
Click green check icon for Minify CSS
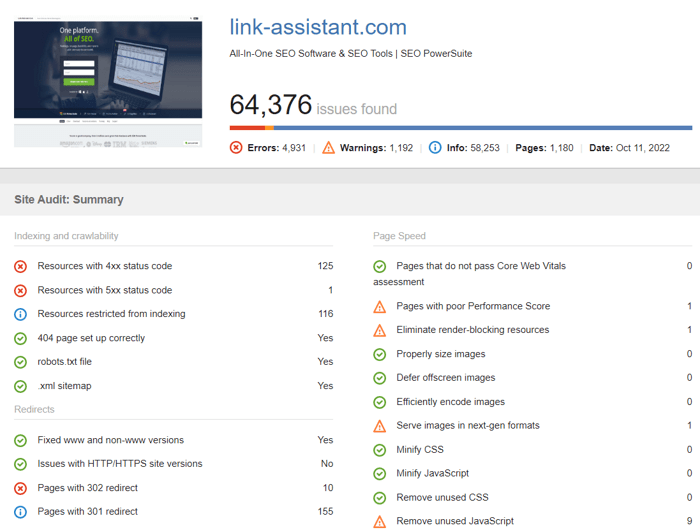(x=380, y=450)
